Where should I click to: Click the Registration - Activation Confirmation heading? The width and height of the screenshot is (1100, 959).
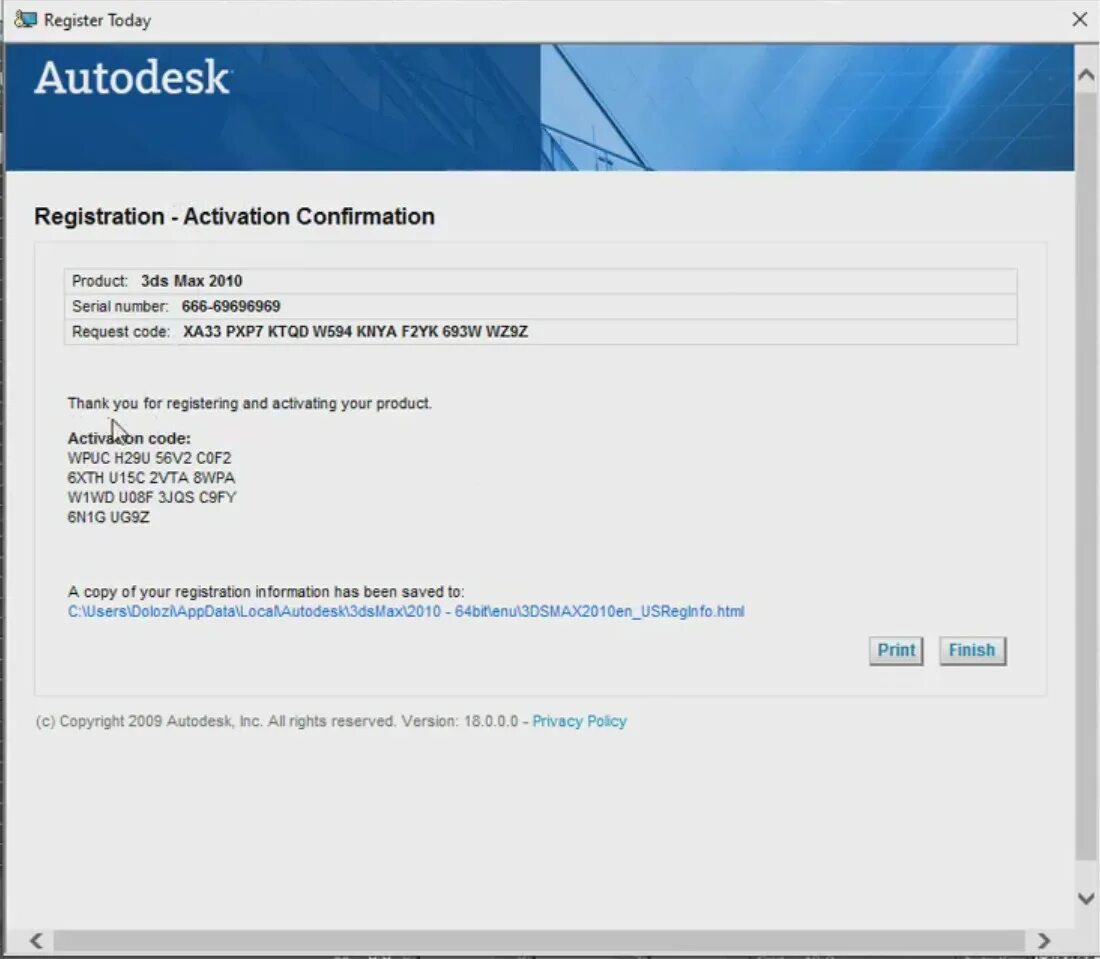(234, 216)
